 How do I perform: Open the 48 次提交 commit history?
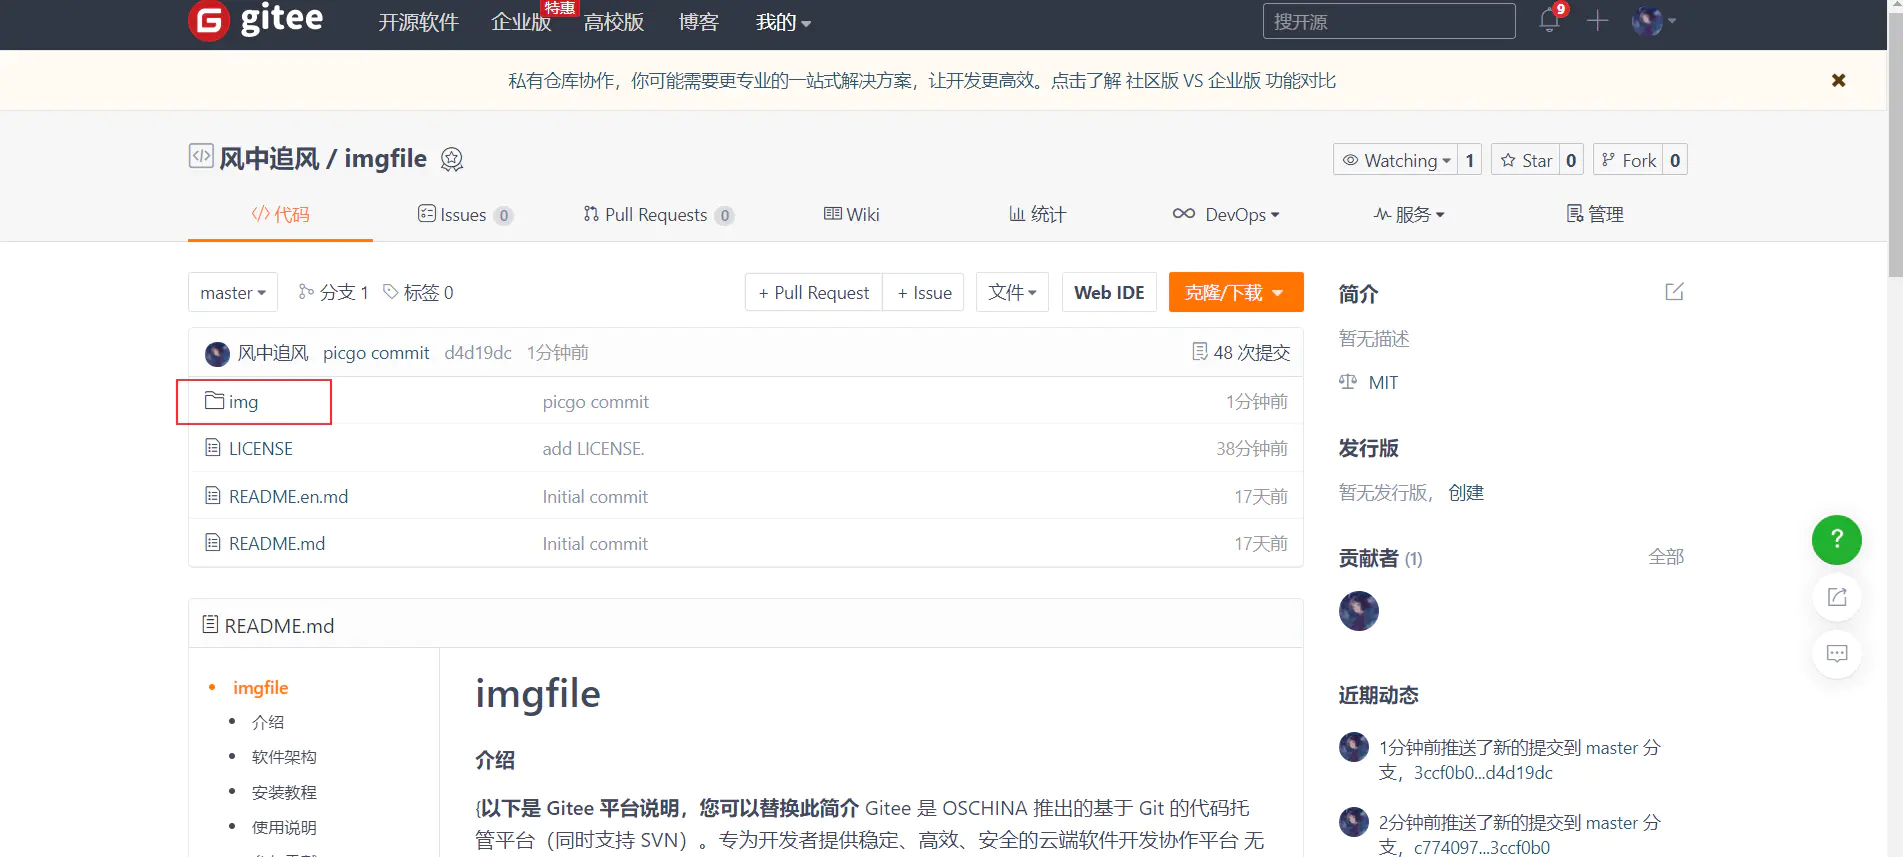pyautogui.click(x=1241, y=352)
